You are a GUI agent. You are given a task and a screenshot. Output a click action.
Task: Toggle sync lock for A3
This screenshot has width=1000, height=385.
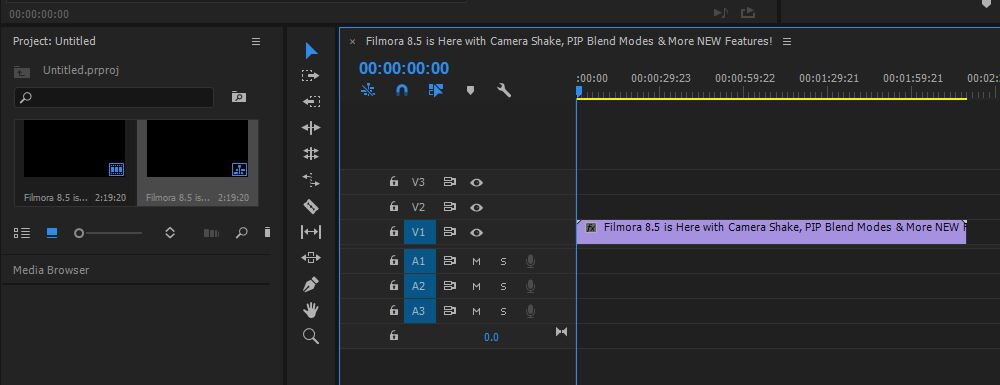tap(450, 311)
